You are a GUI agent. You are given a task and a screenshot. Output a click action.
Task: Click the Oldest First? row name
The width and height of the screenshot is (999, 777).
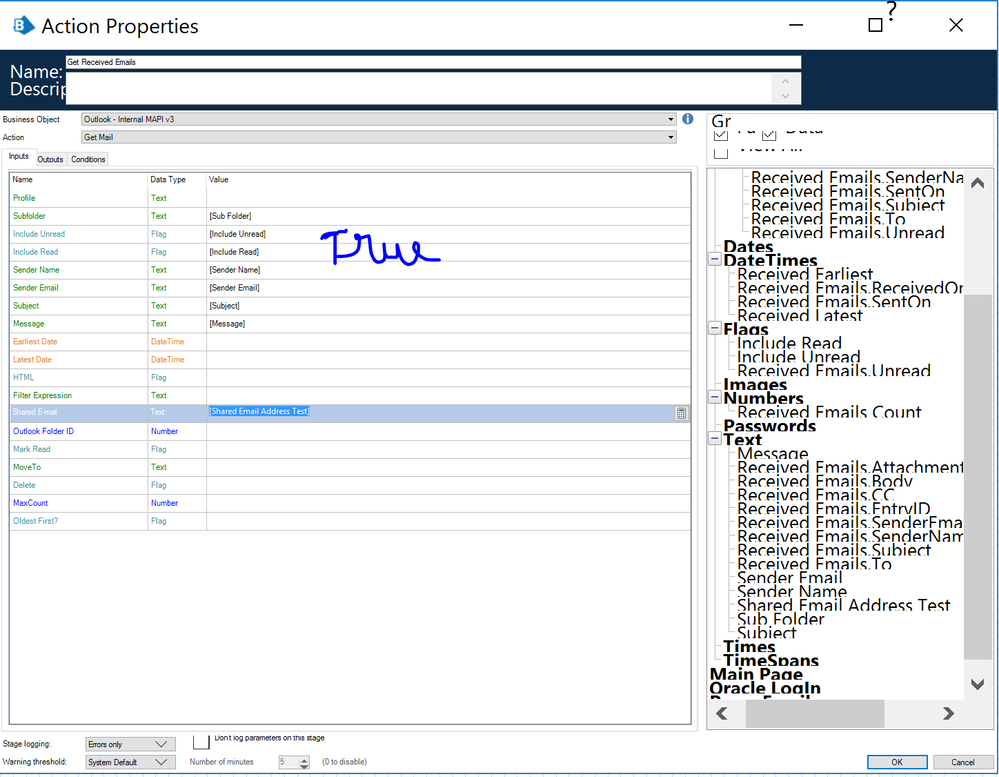click(x=35, y=521)
